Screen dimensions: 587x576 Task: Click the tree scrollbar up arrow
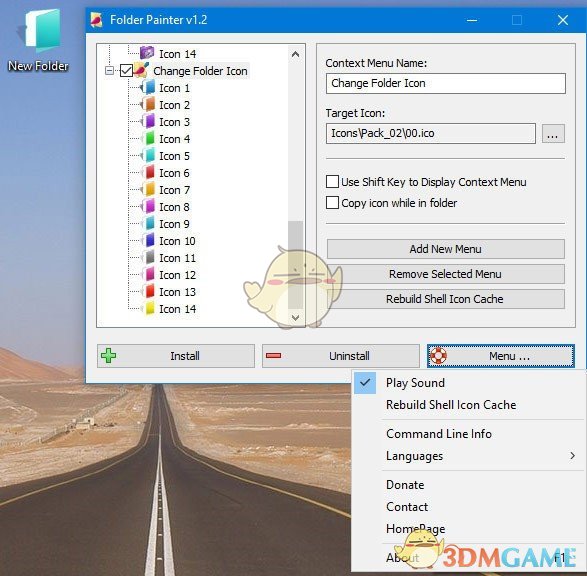(295, 54)
